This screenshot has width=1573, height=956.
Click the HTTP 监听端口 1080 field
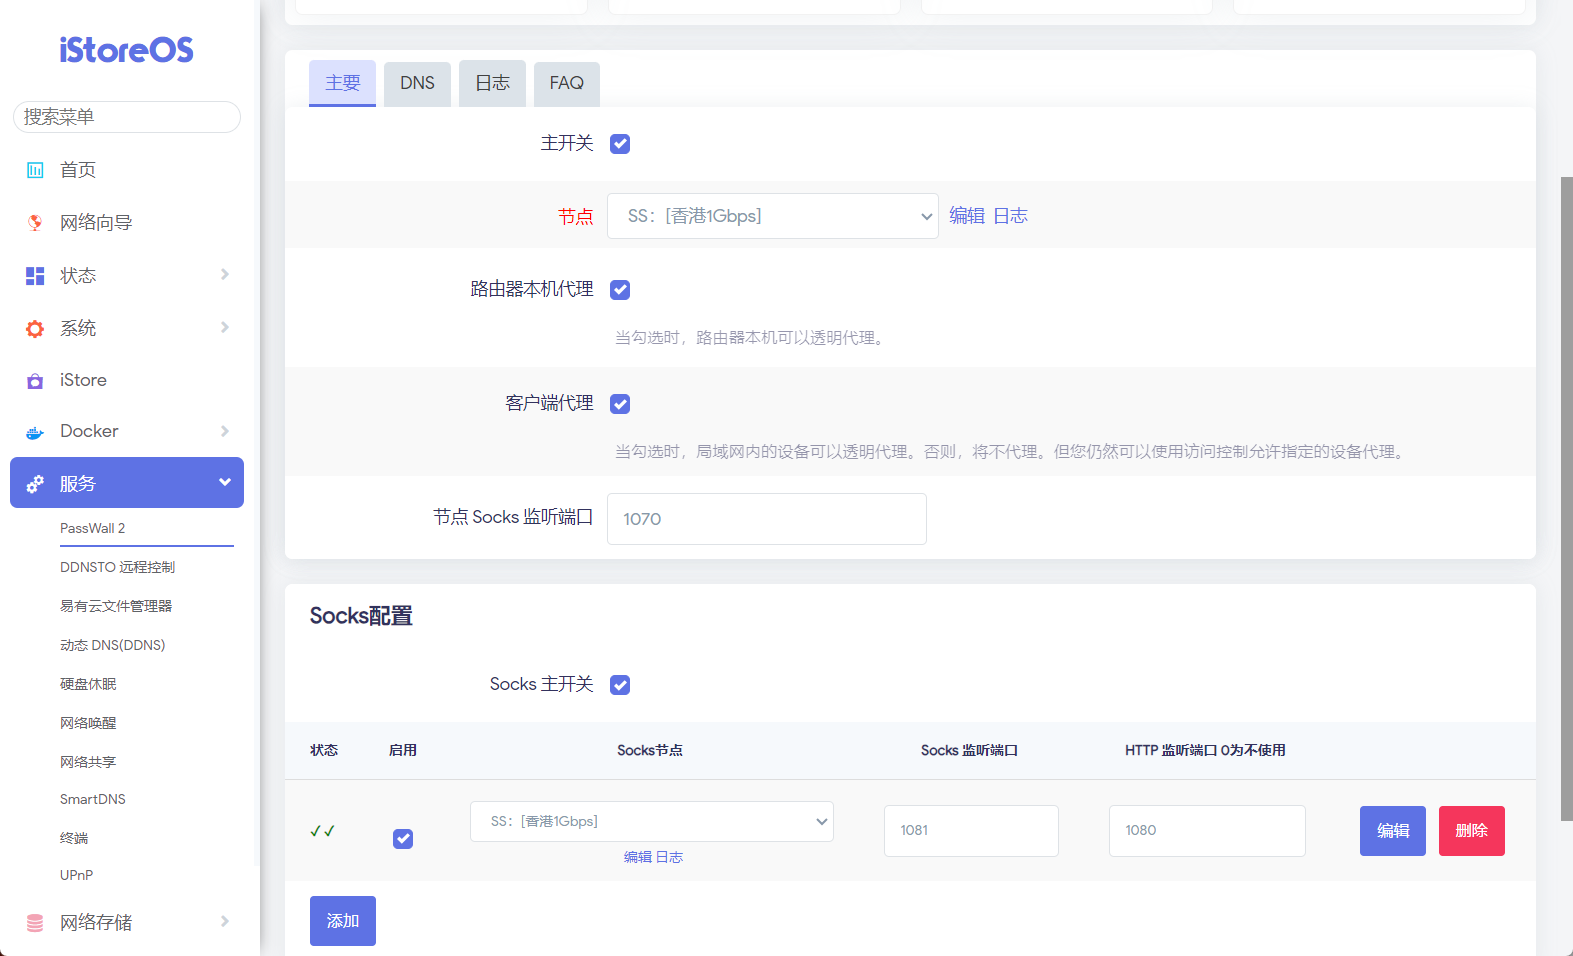click(1207, 831)
